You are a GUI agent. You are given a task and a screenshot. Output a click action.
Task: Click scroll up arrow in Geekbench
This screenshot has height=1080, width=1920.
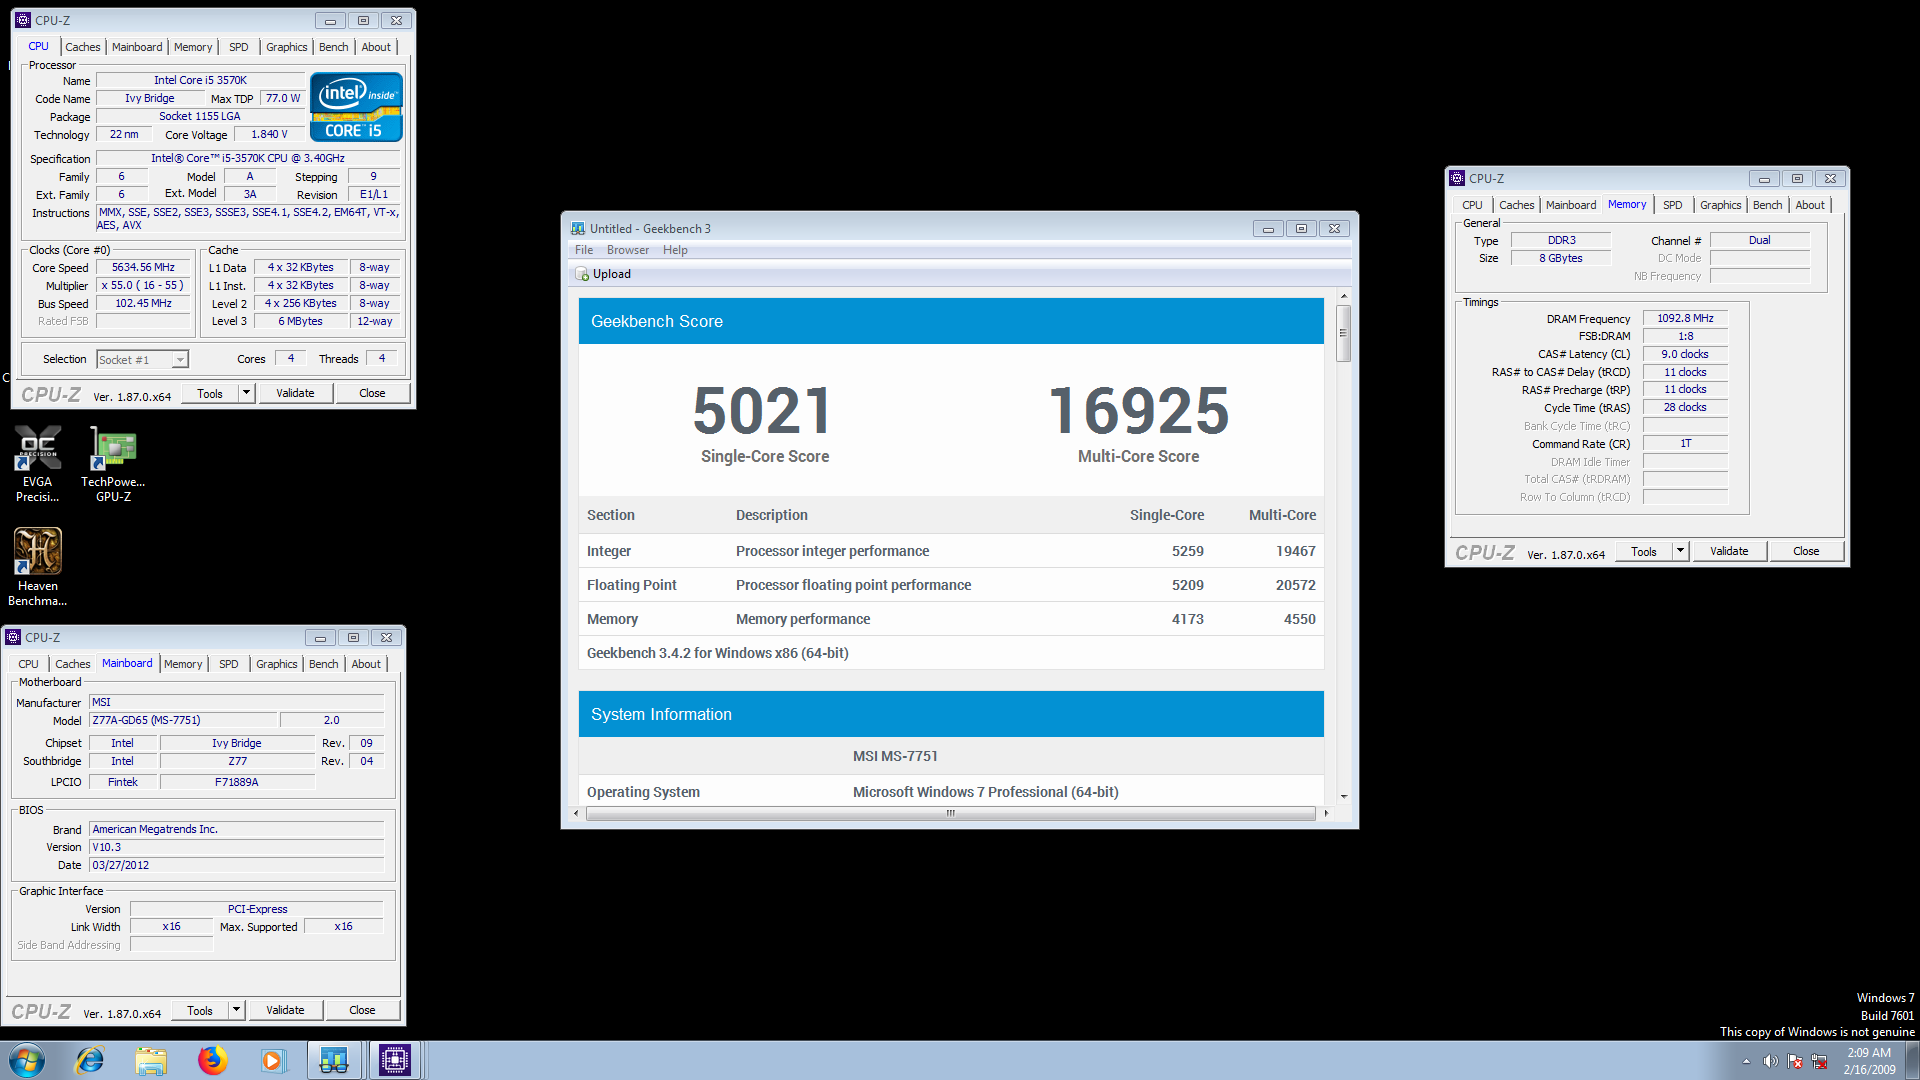pos(1344,296)
